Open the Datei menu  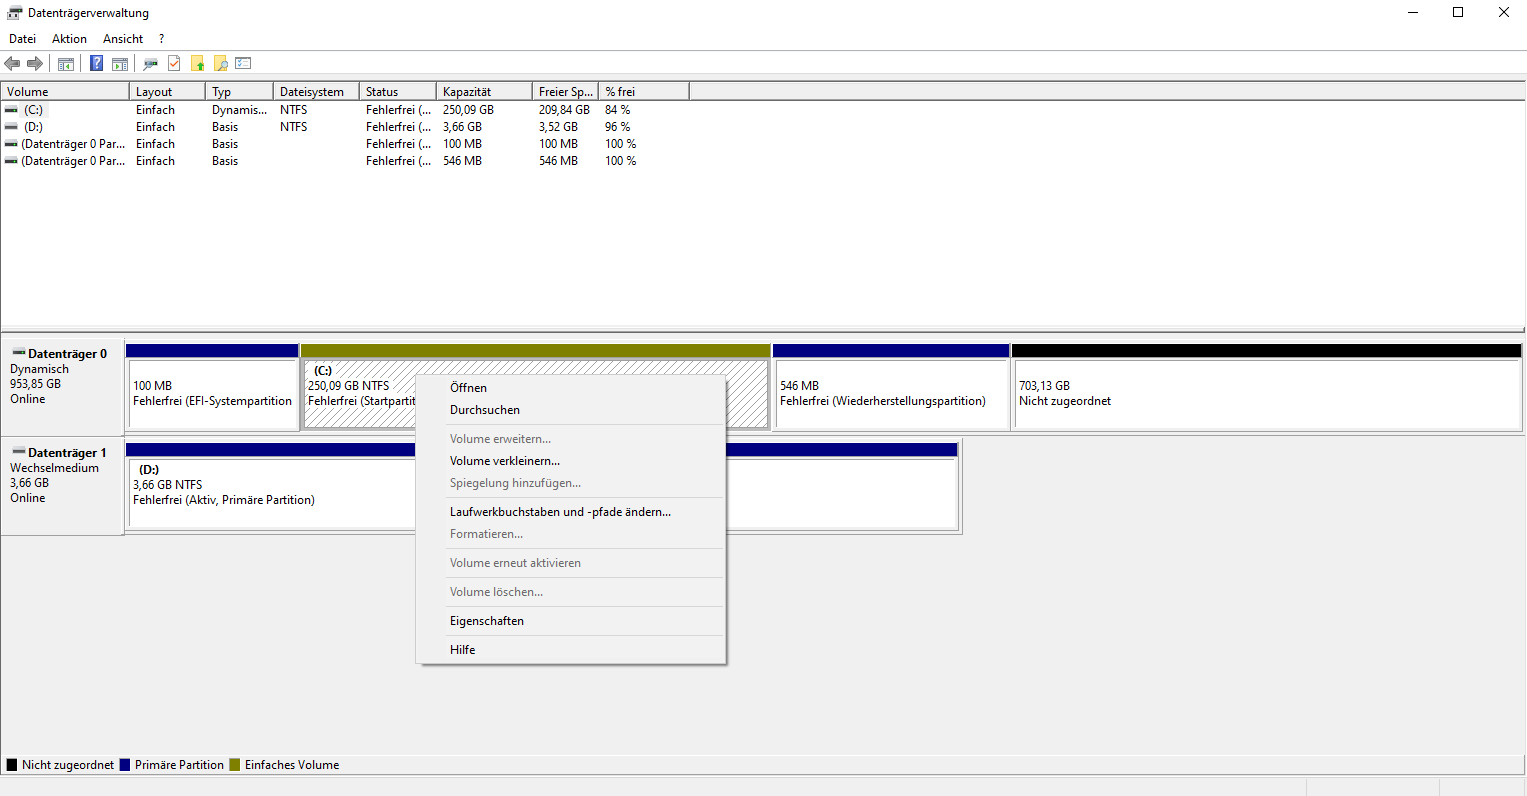pos(22,39)
